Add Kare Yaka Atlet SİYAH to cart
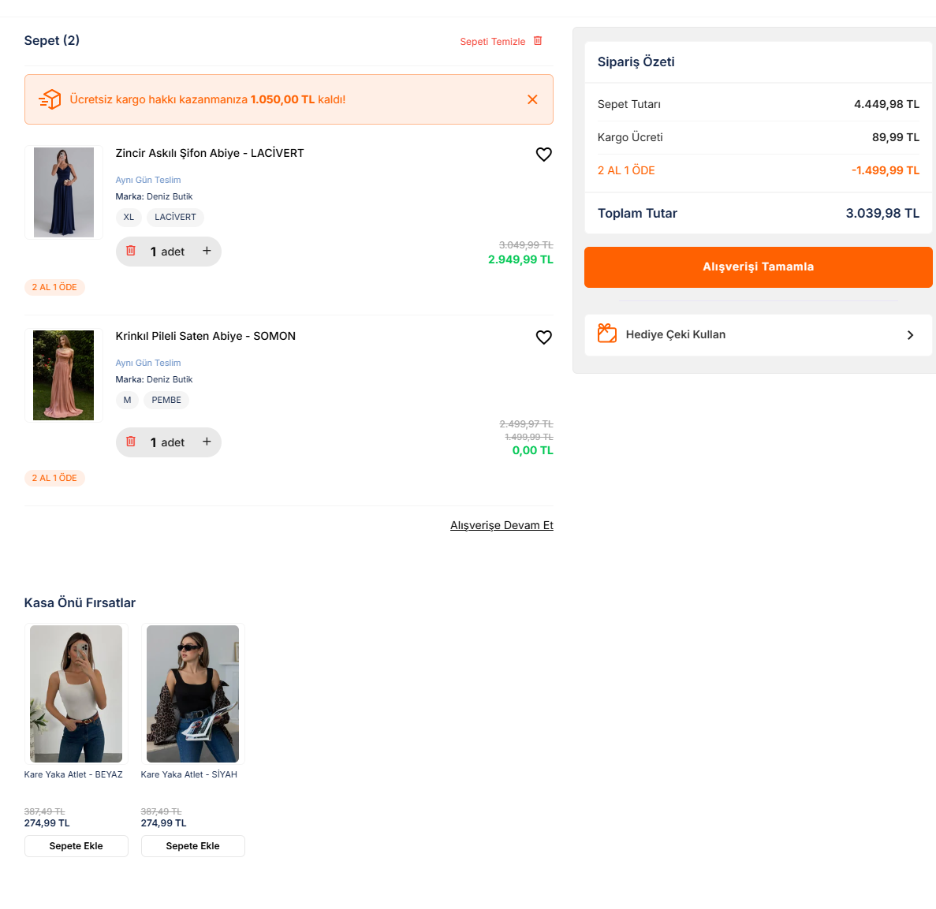936x909 pixels. coord(193,846)
